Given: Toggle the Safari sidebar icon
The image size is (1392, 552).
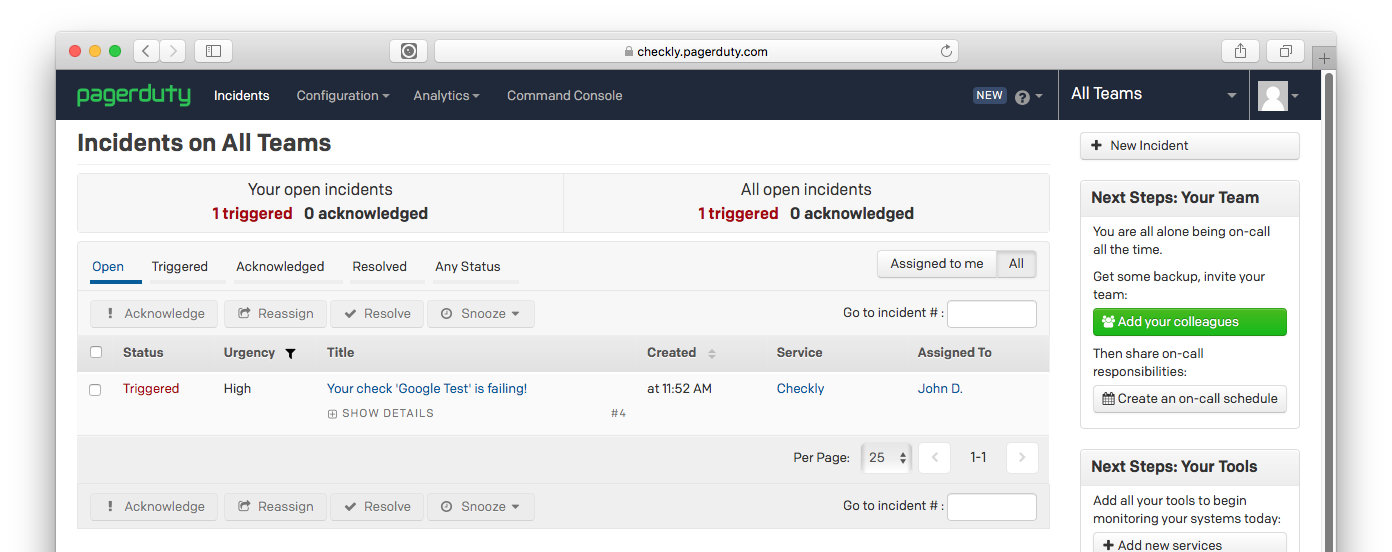Looking at the screenshot, I should coord(213,51).
